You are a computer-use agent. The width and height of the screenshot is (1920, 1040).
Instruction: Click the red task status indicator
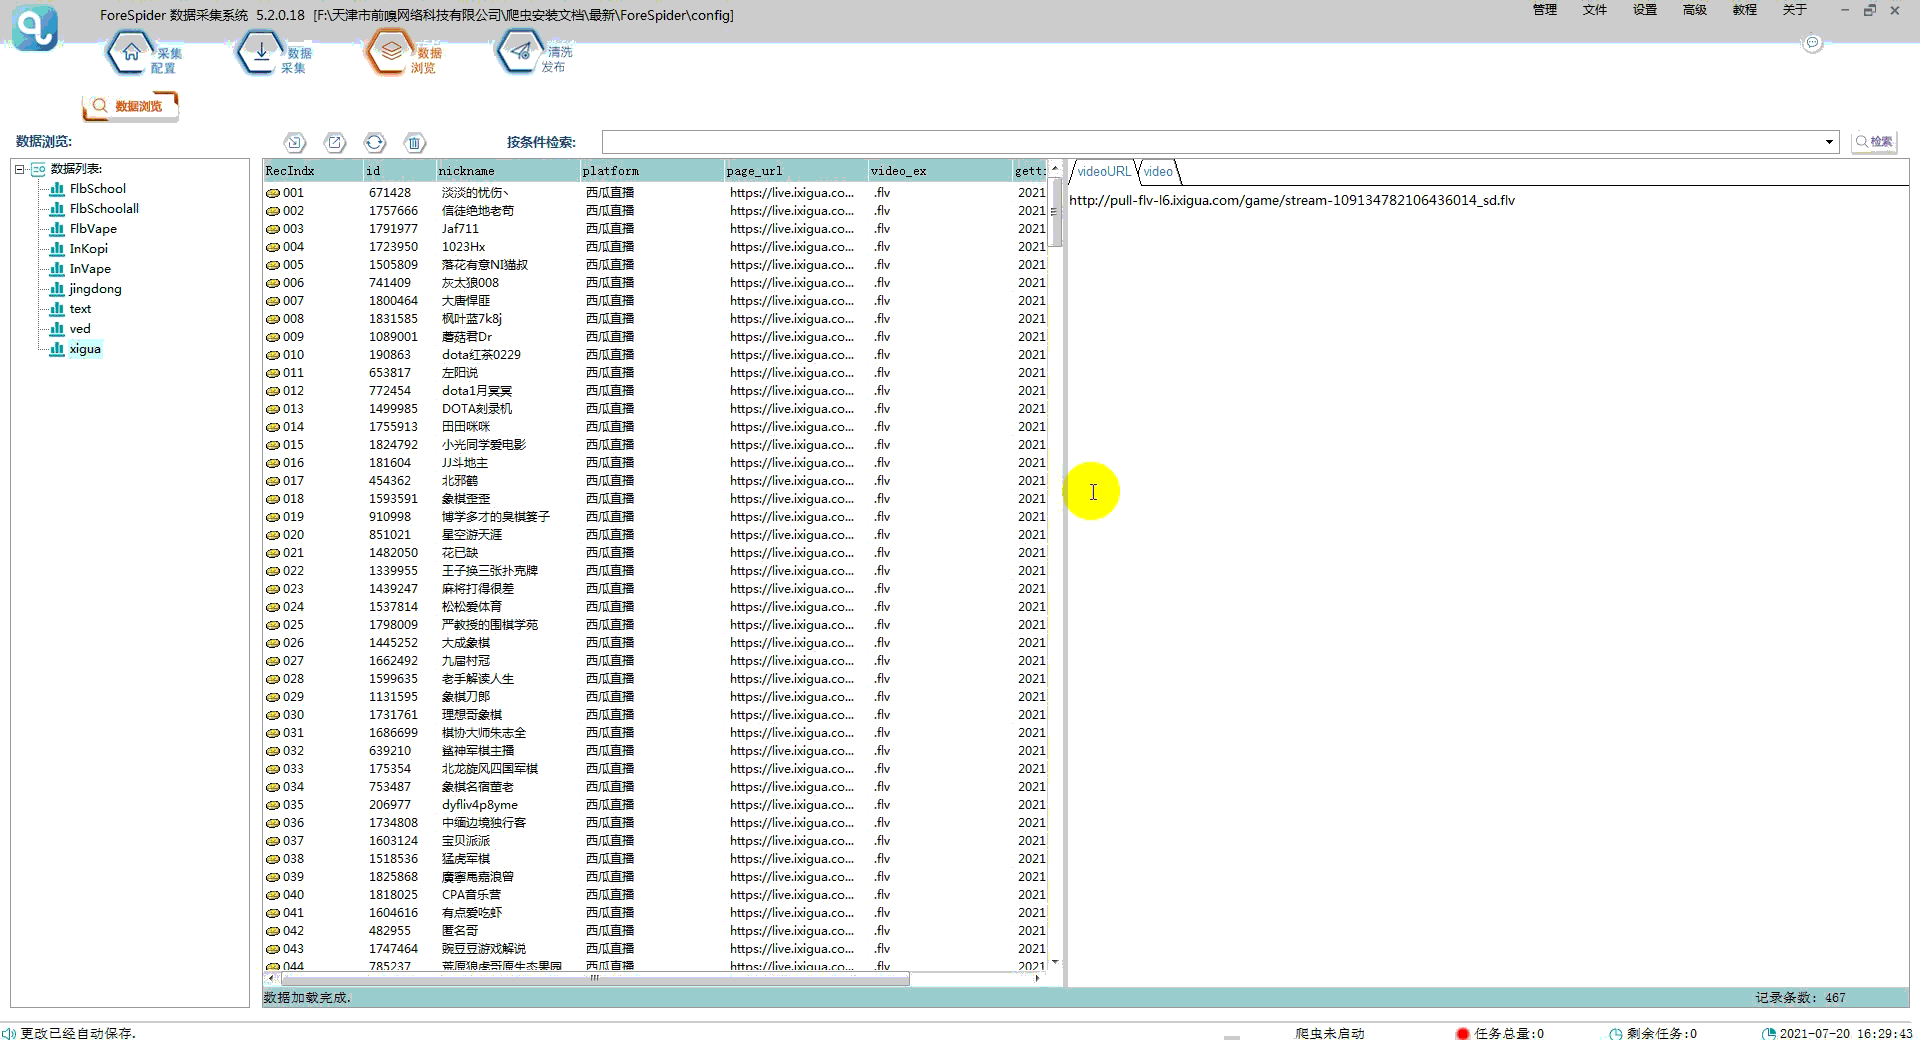(x=1462, y=1033)
